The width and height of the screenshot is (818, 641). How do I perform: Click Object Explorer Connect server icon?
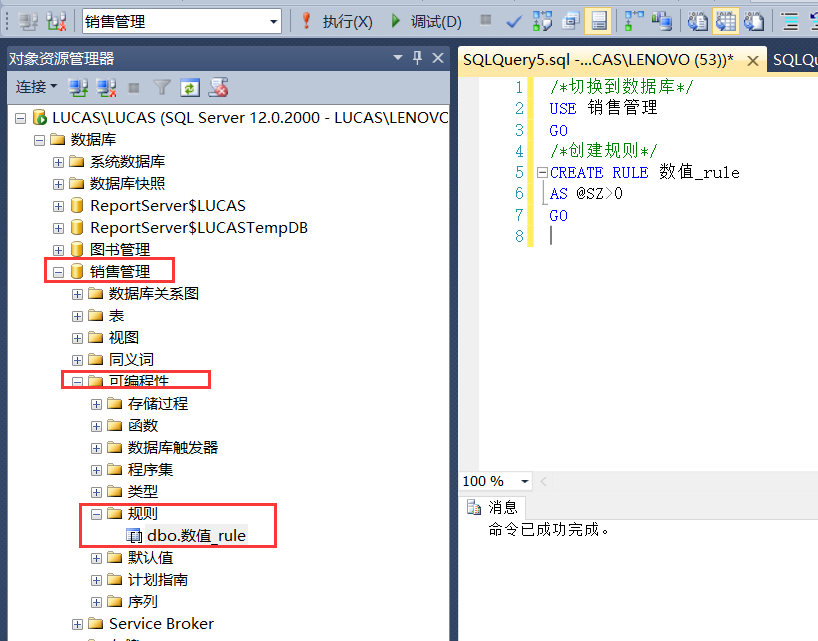(78, 88)
